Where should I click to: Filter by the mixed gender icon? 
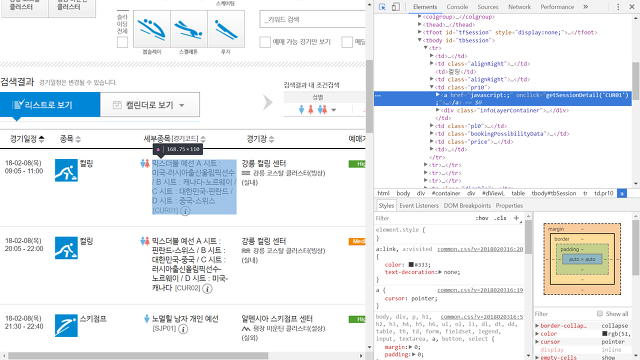[322, 109]
